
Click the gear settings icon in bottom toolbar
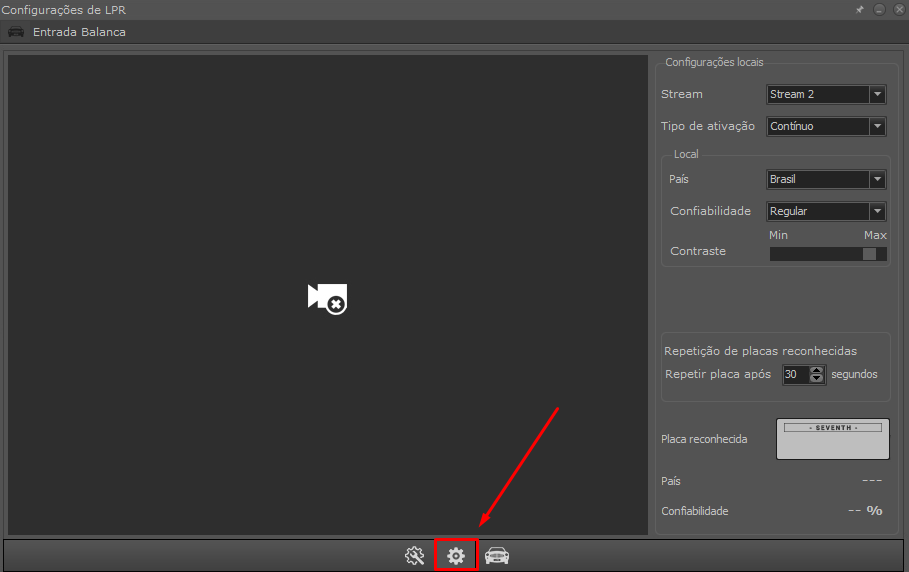pos(456,555)
